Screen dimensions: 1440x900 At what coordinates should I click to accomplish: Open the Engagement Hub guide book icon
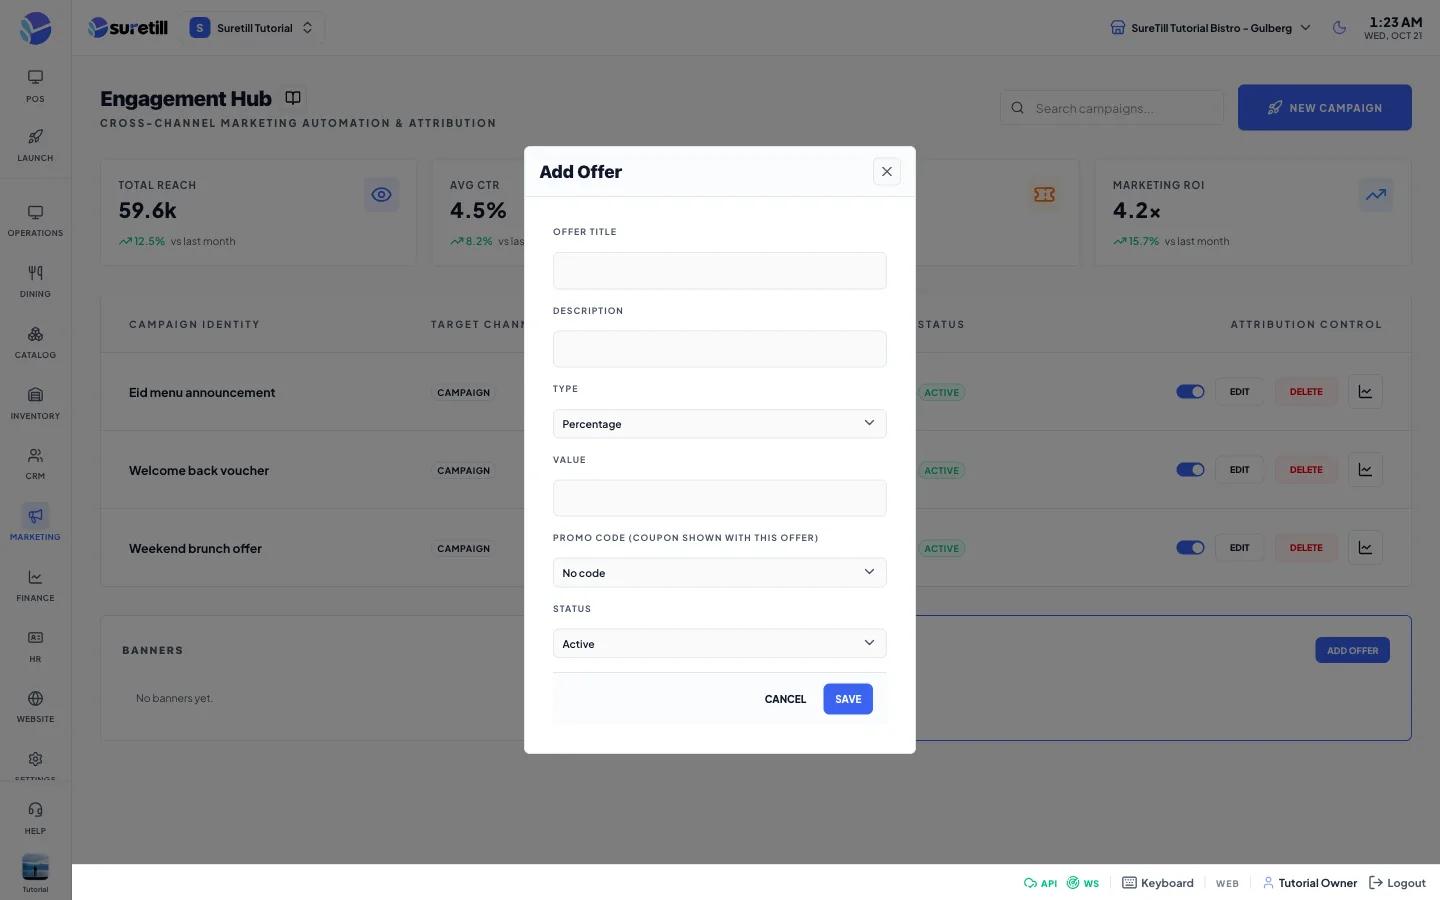(293, 98)
